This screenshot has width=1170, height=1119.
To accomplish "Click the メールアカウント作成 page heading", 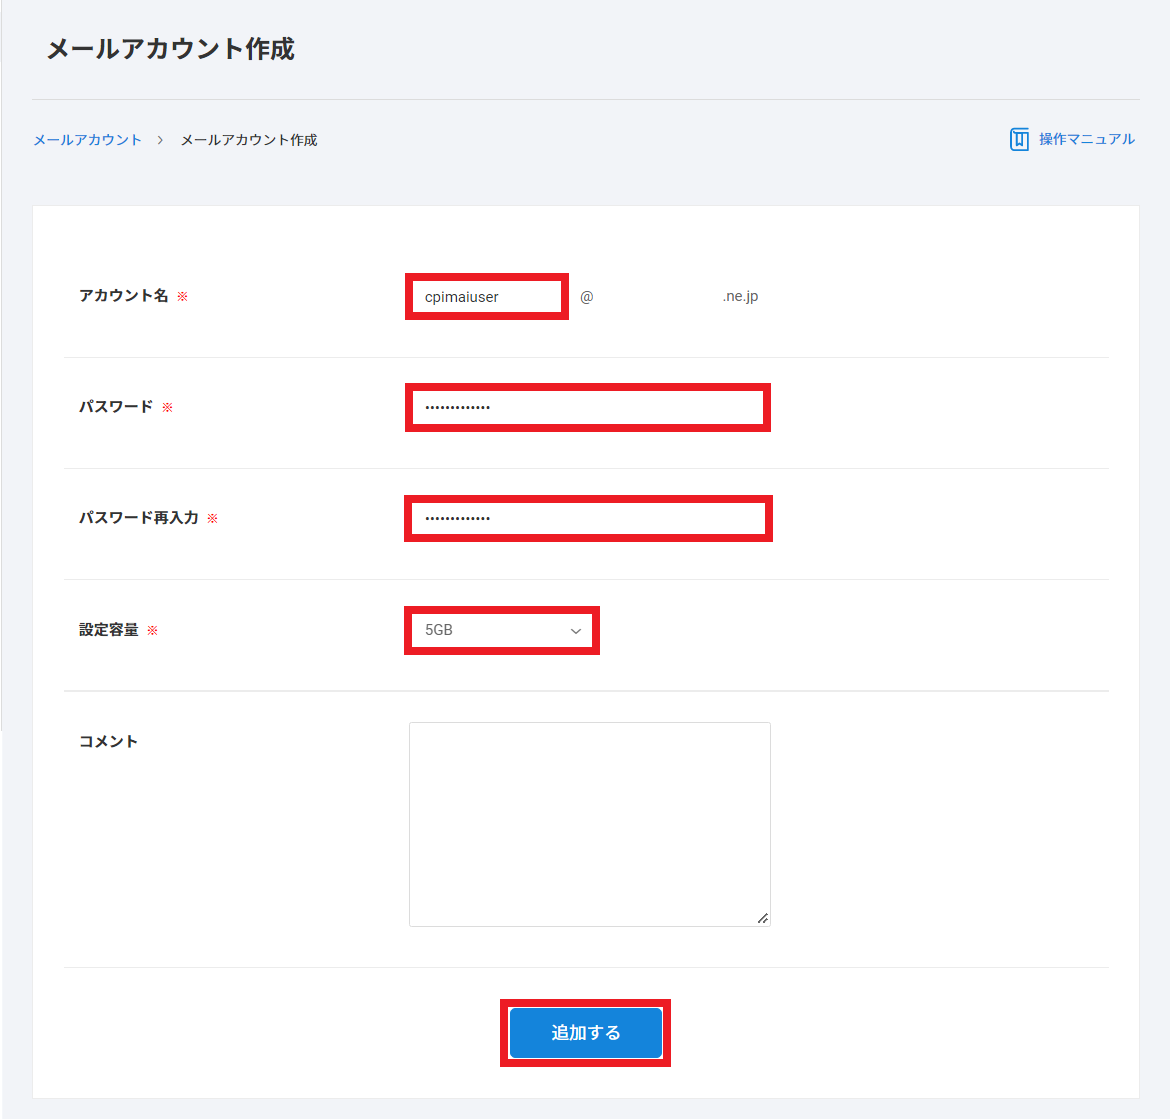I will [x=171, y=49].
